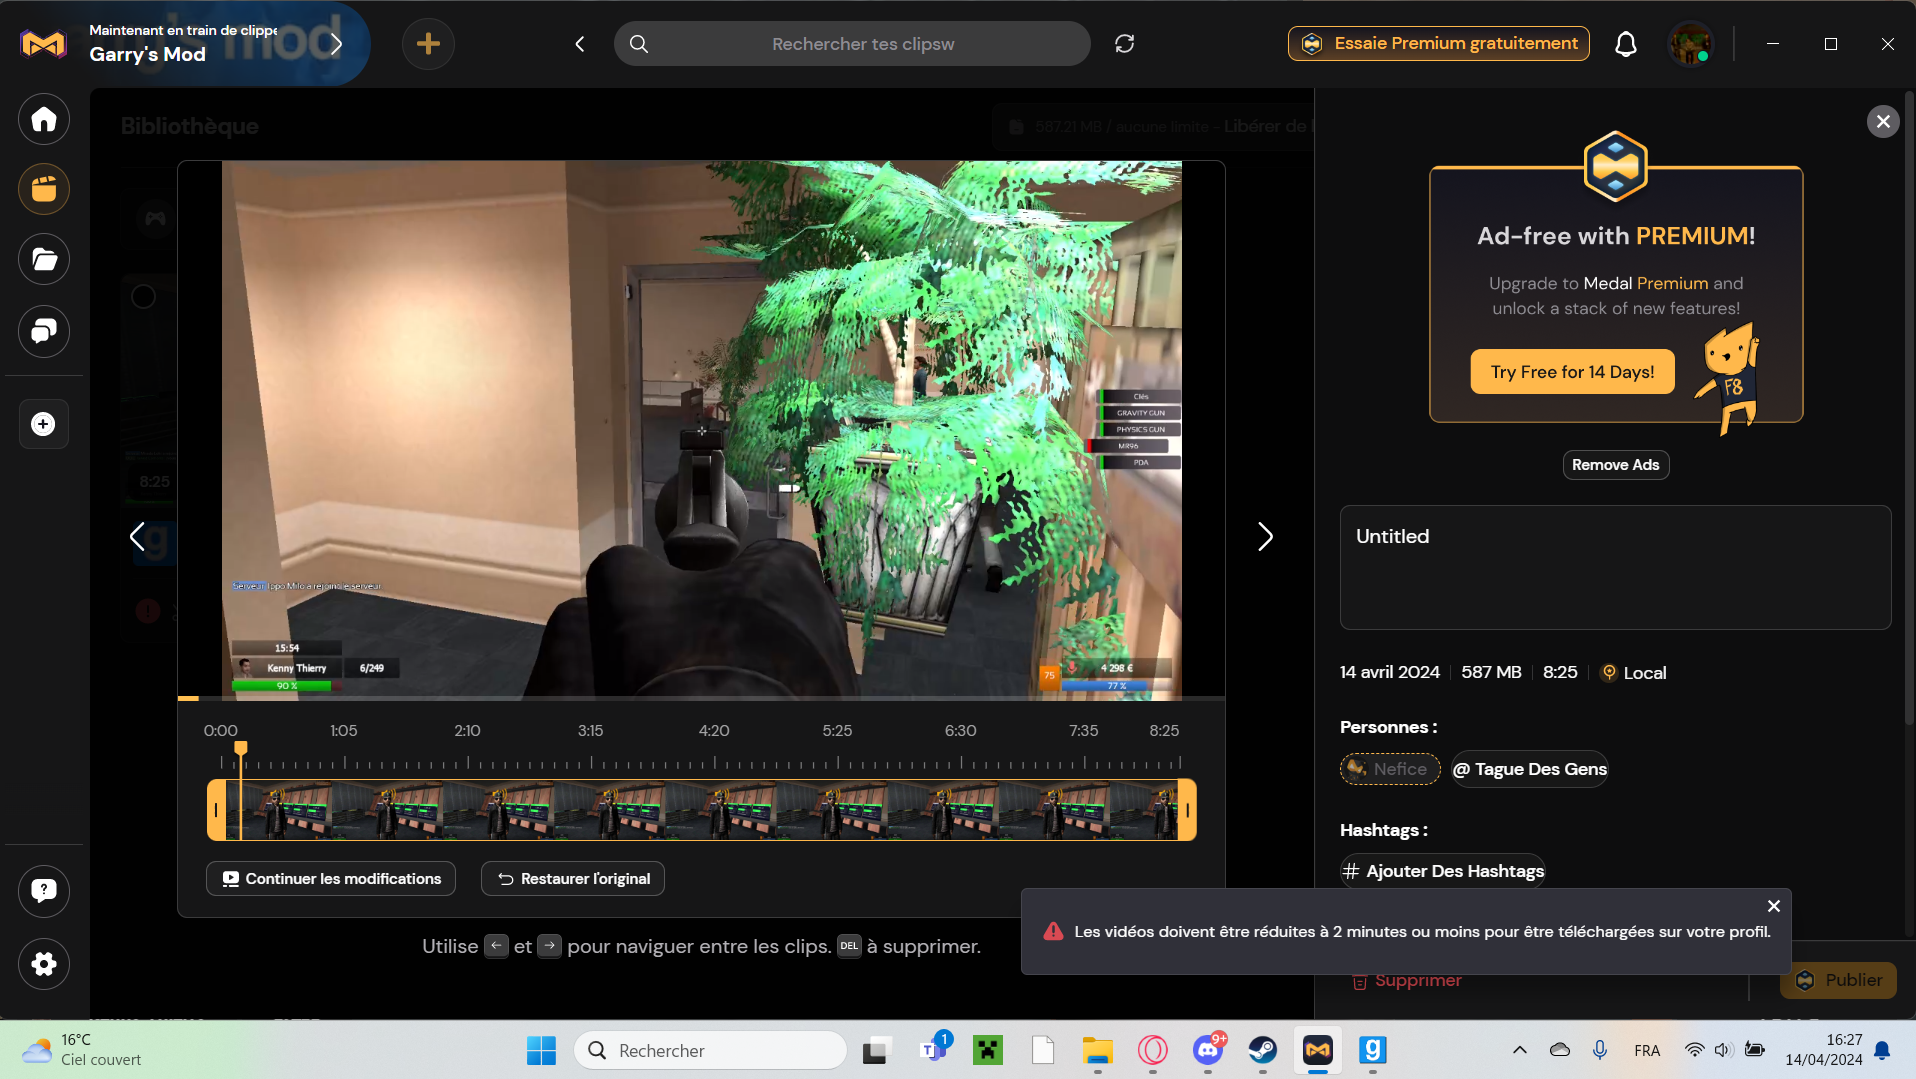The image size is (1916, 1079).
Task: Click Tague Des Gens button
Action: coord(1530,769)
